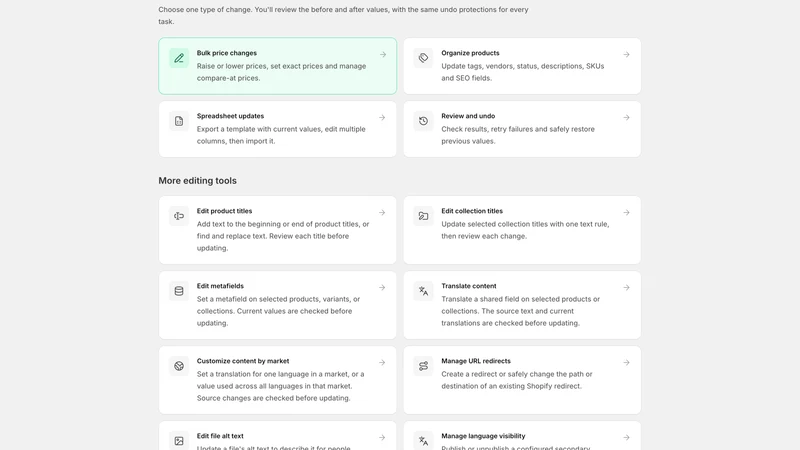Click 'Set a translation for one language' text
Screen dimensions: 800x450
click(281, 386)
